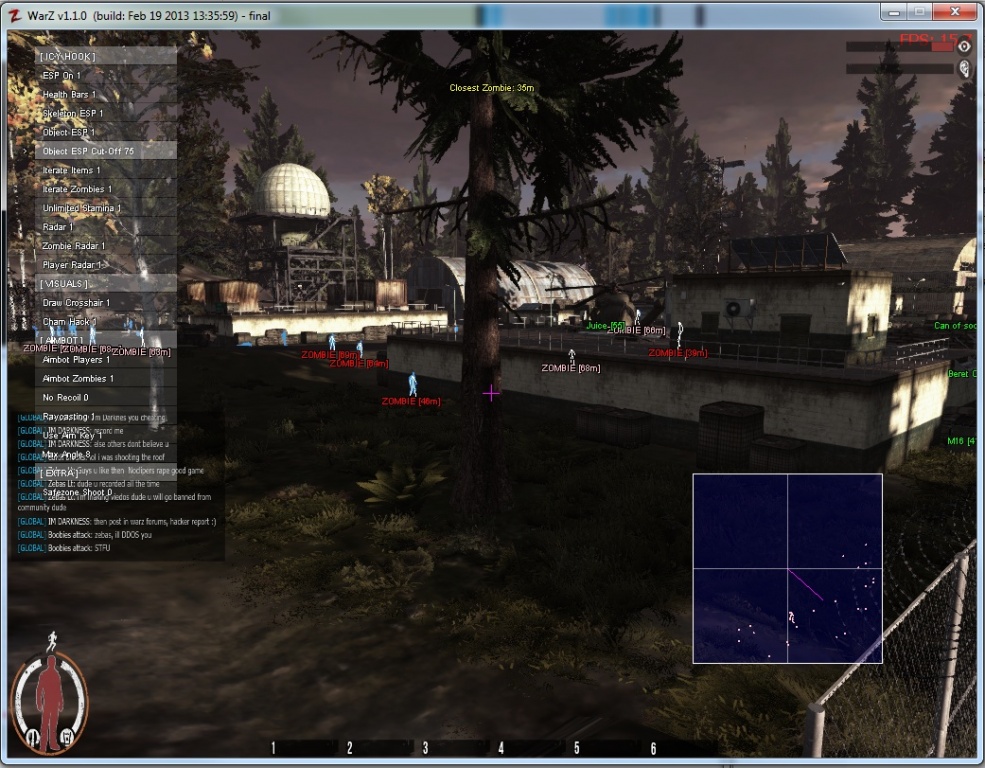Toggle the Cham Hack option
Viewport: 985px width, 768px height.
tap(106, 322)
